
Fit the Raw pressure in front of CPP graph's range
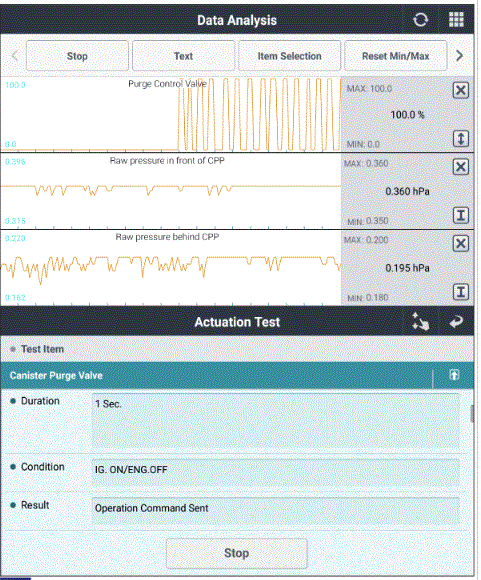(x=461, y=215)
